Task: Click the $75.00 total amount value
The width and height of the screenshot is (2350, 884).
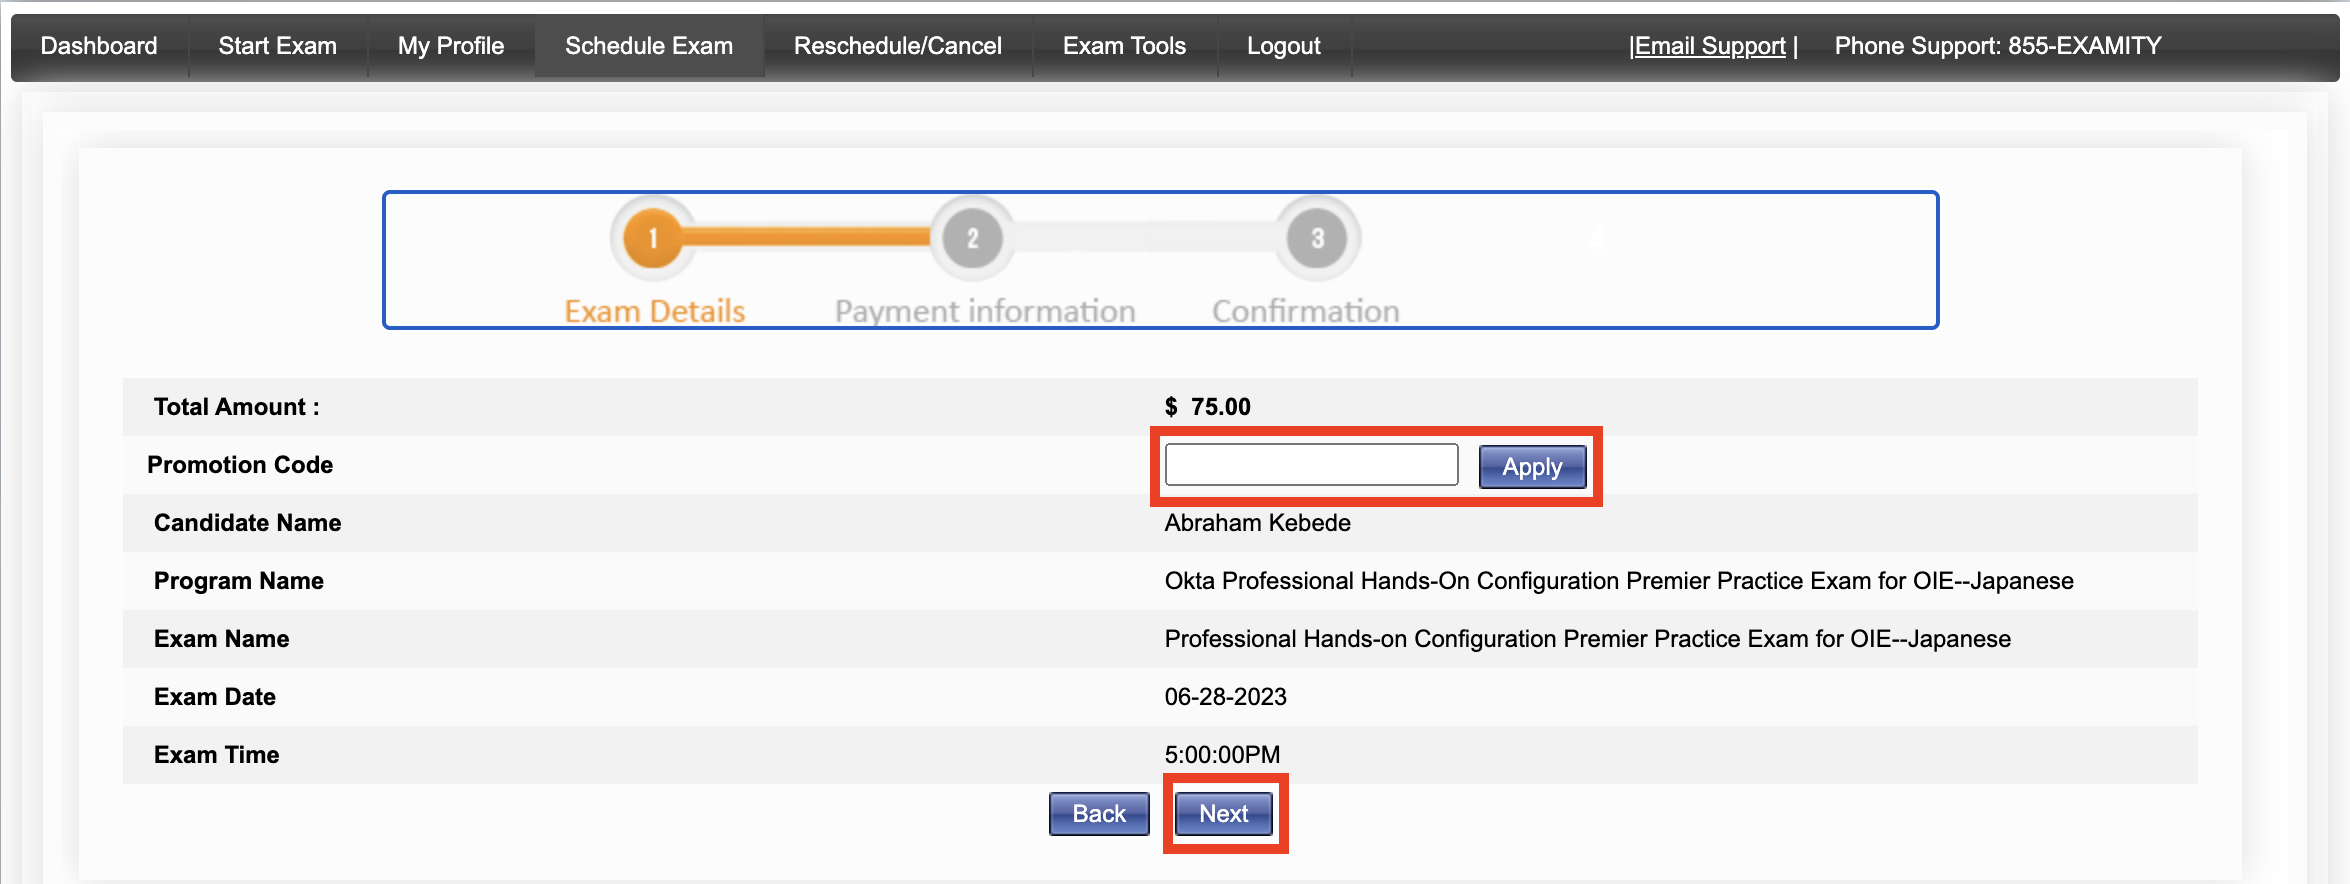Action: coord(1207,407)
